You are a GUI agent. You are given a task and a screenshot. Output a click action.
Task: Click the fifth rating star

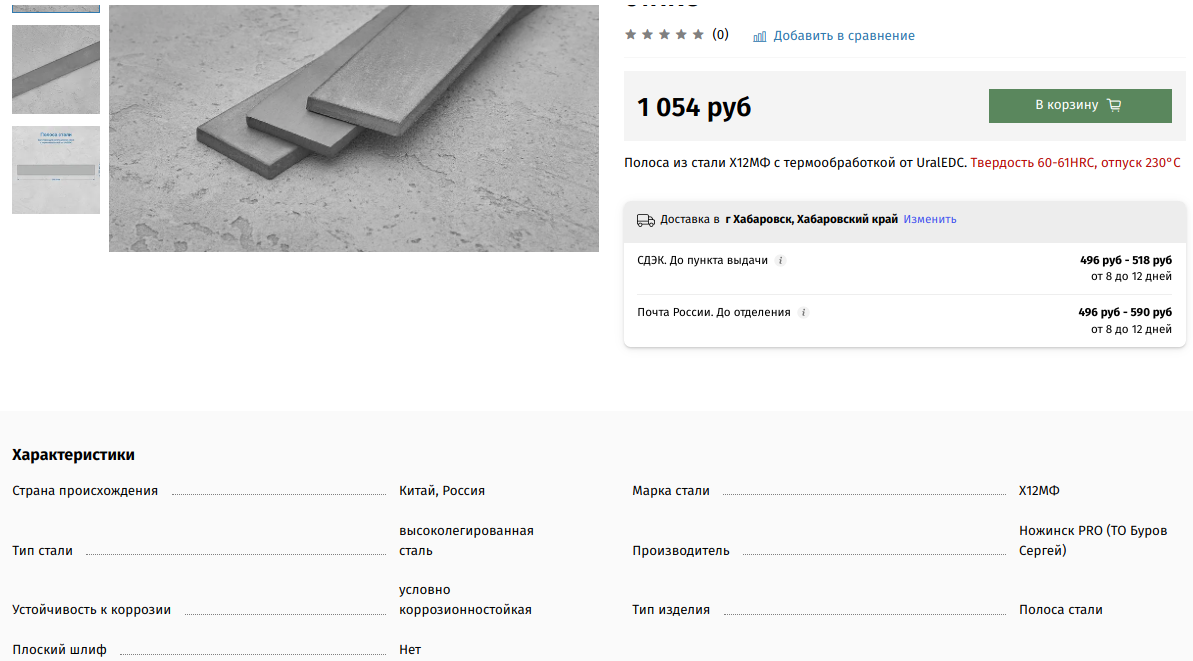pyautogui.click(x=700, y=34)
